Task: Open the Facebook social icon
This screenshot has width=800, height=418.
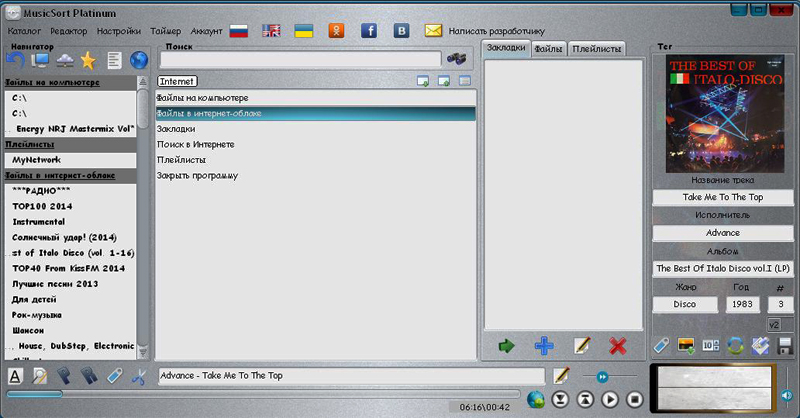Action: 369,31
